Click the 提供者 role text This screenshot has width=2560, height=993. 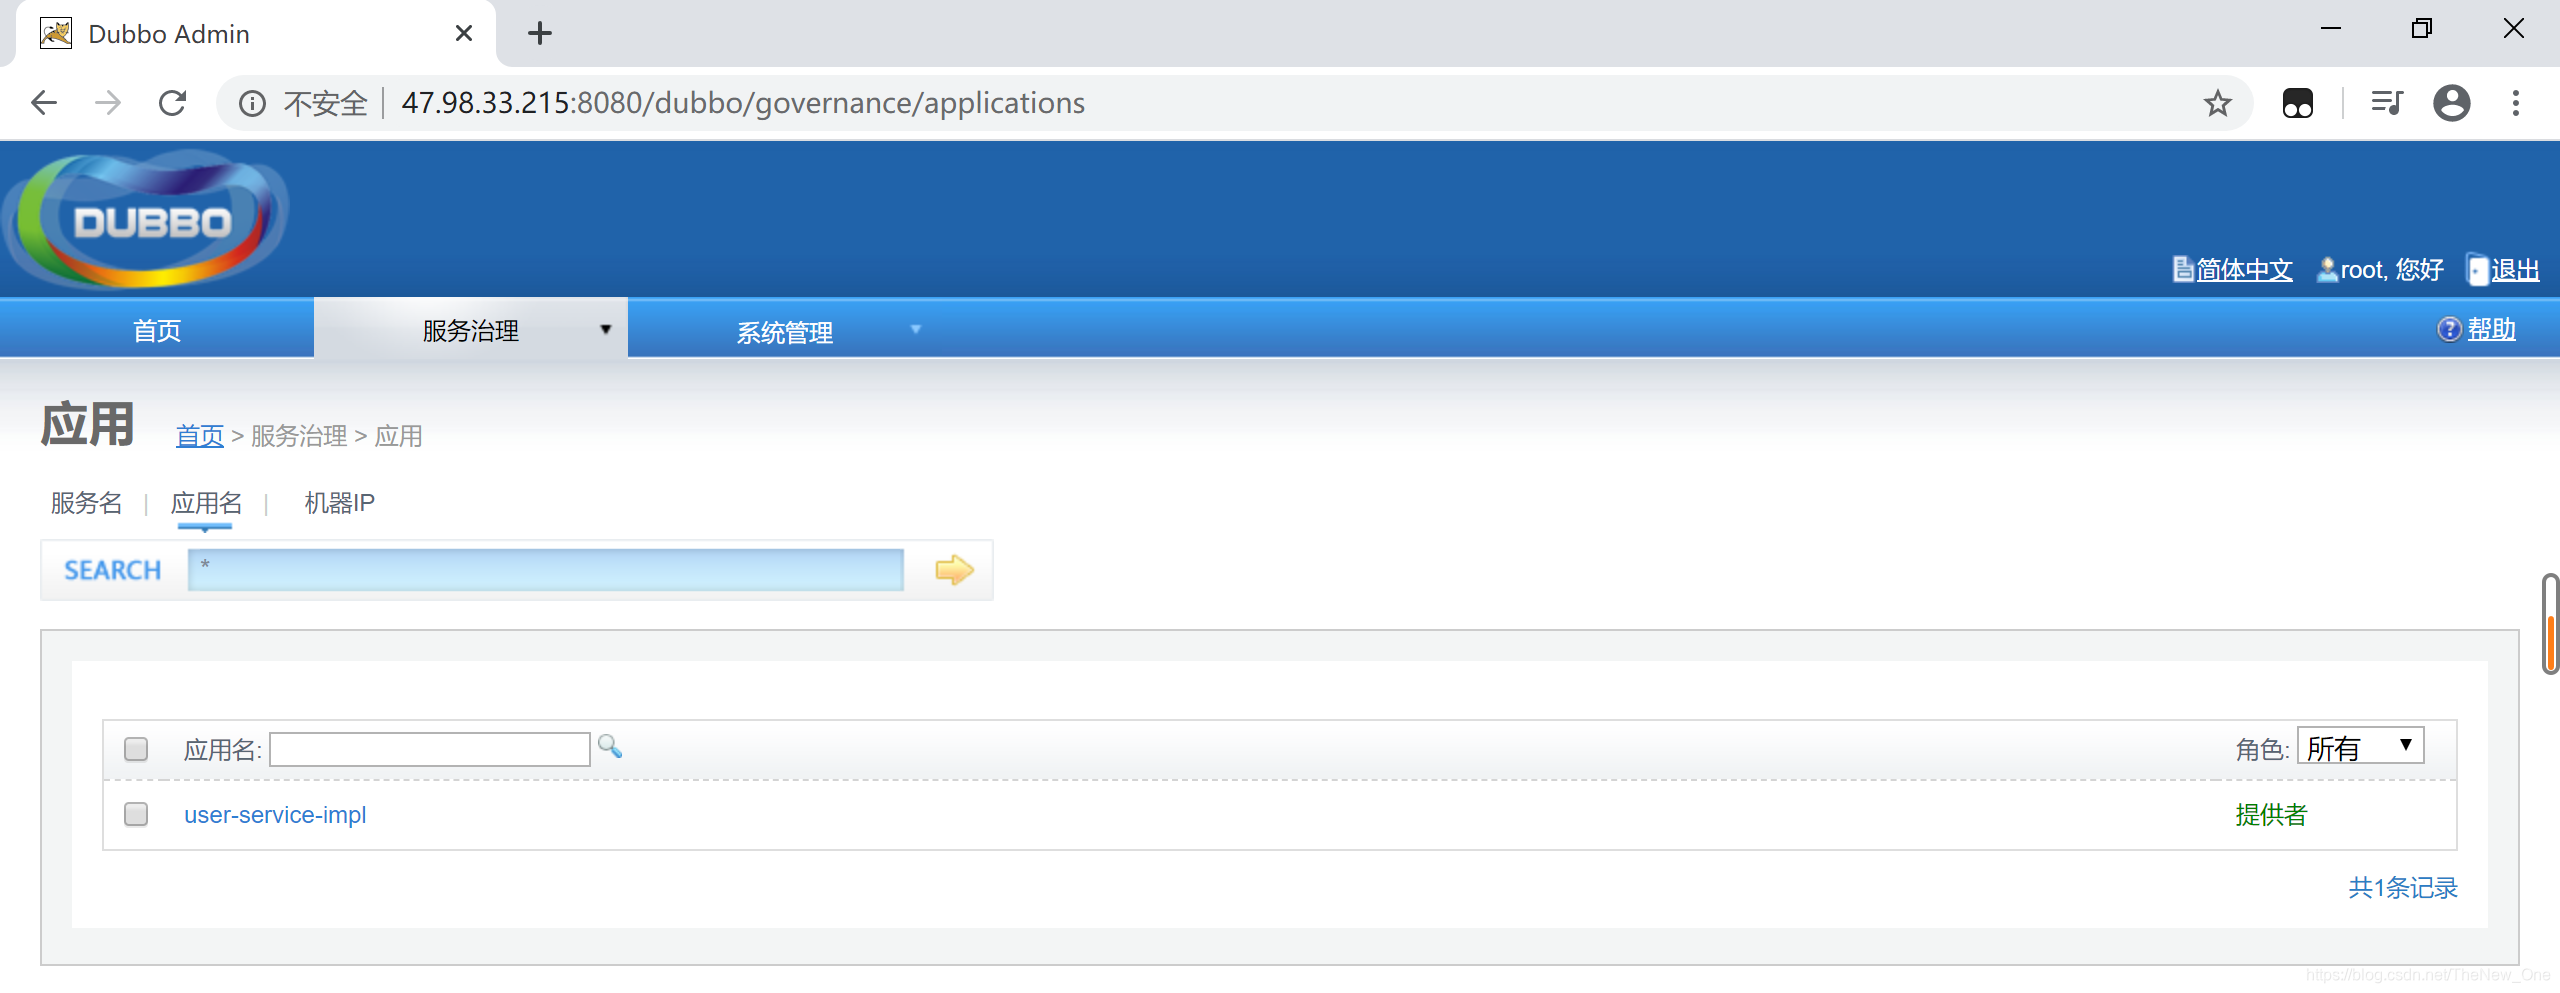coord(2271,815)
